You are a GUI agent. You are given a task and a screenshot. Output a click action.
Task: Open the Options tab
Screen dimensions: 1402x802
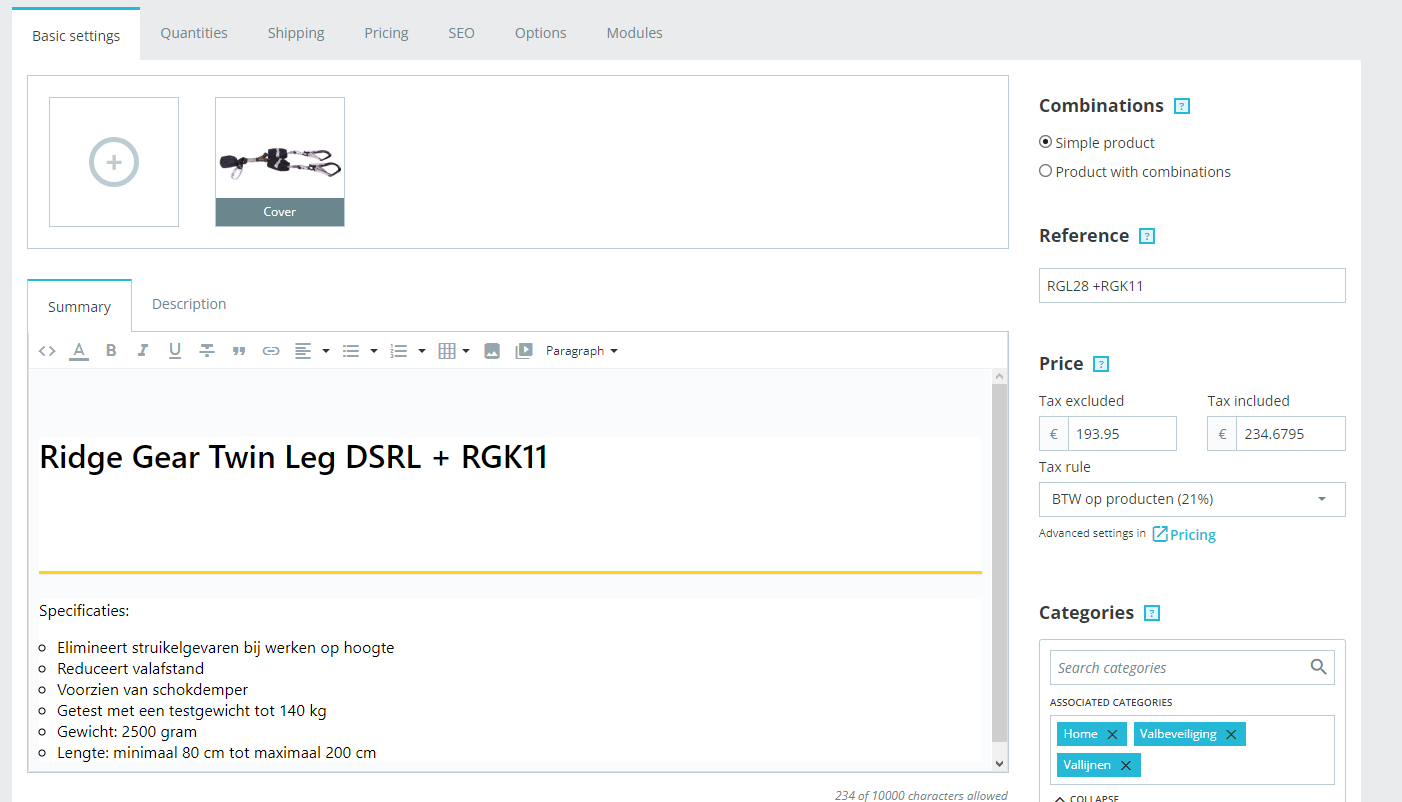541,33
